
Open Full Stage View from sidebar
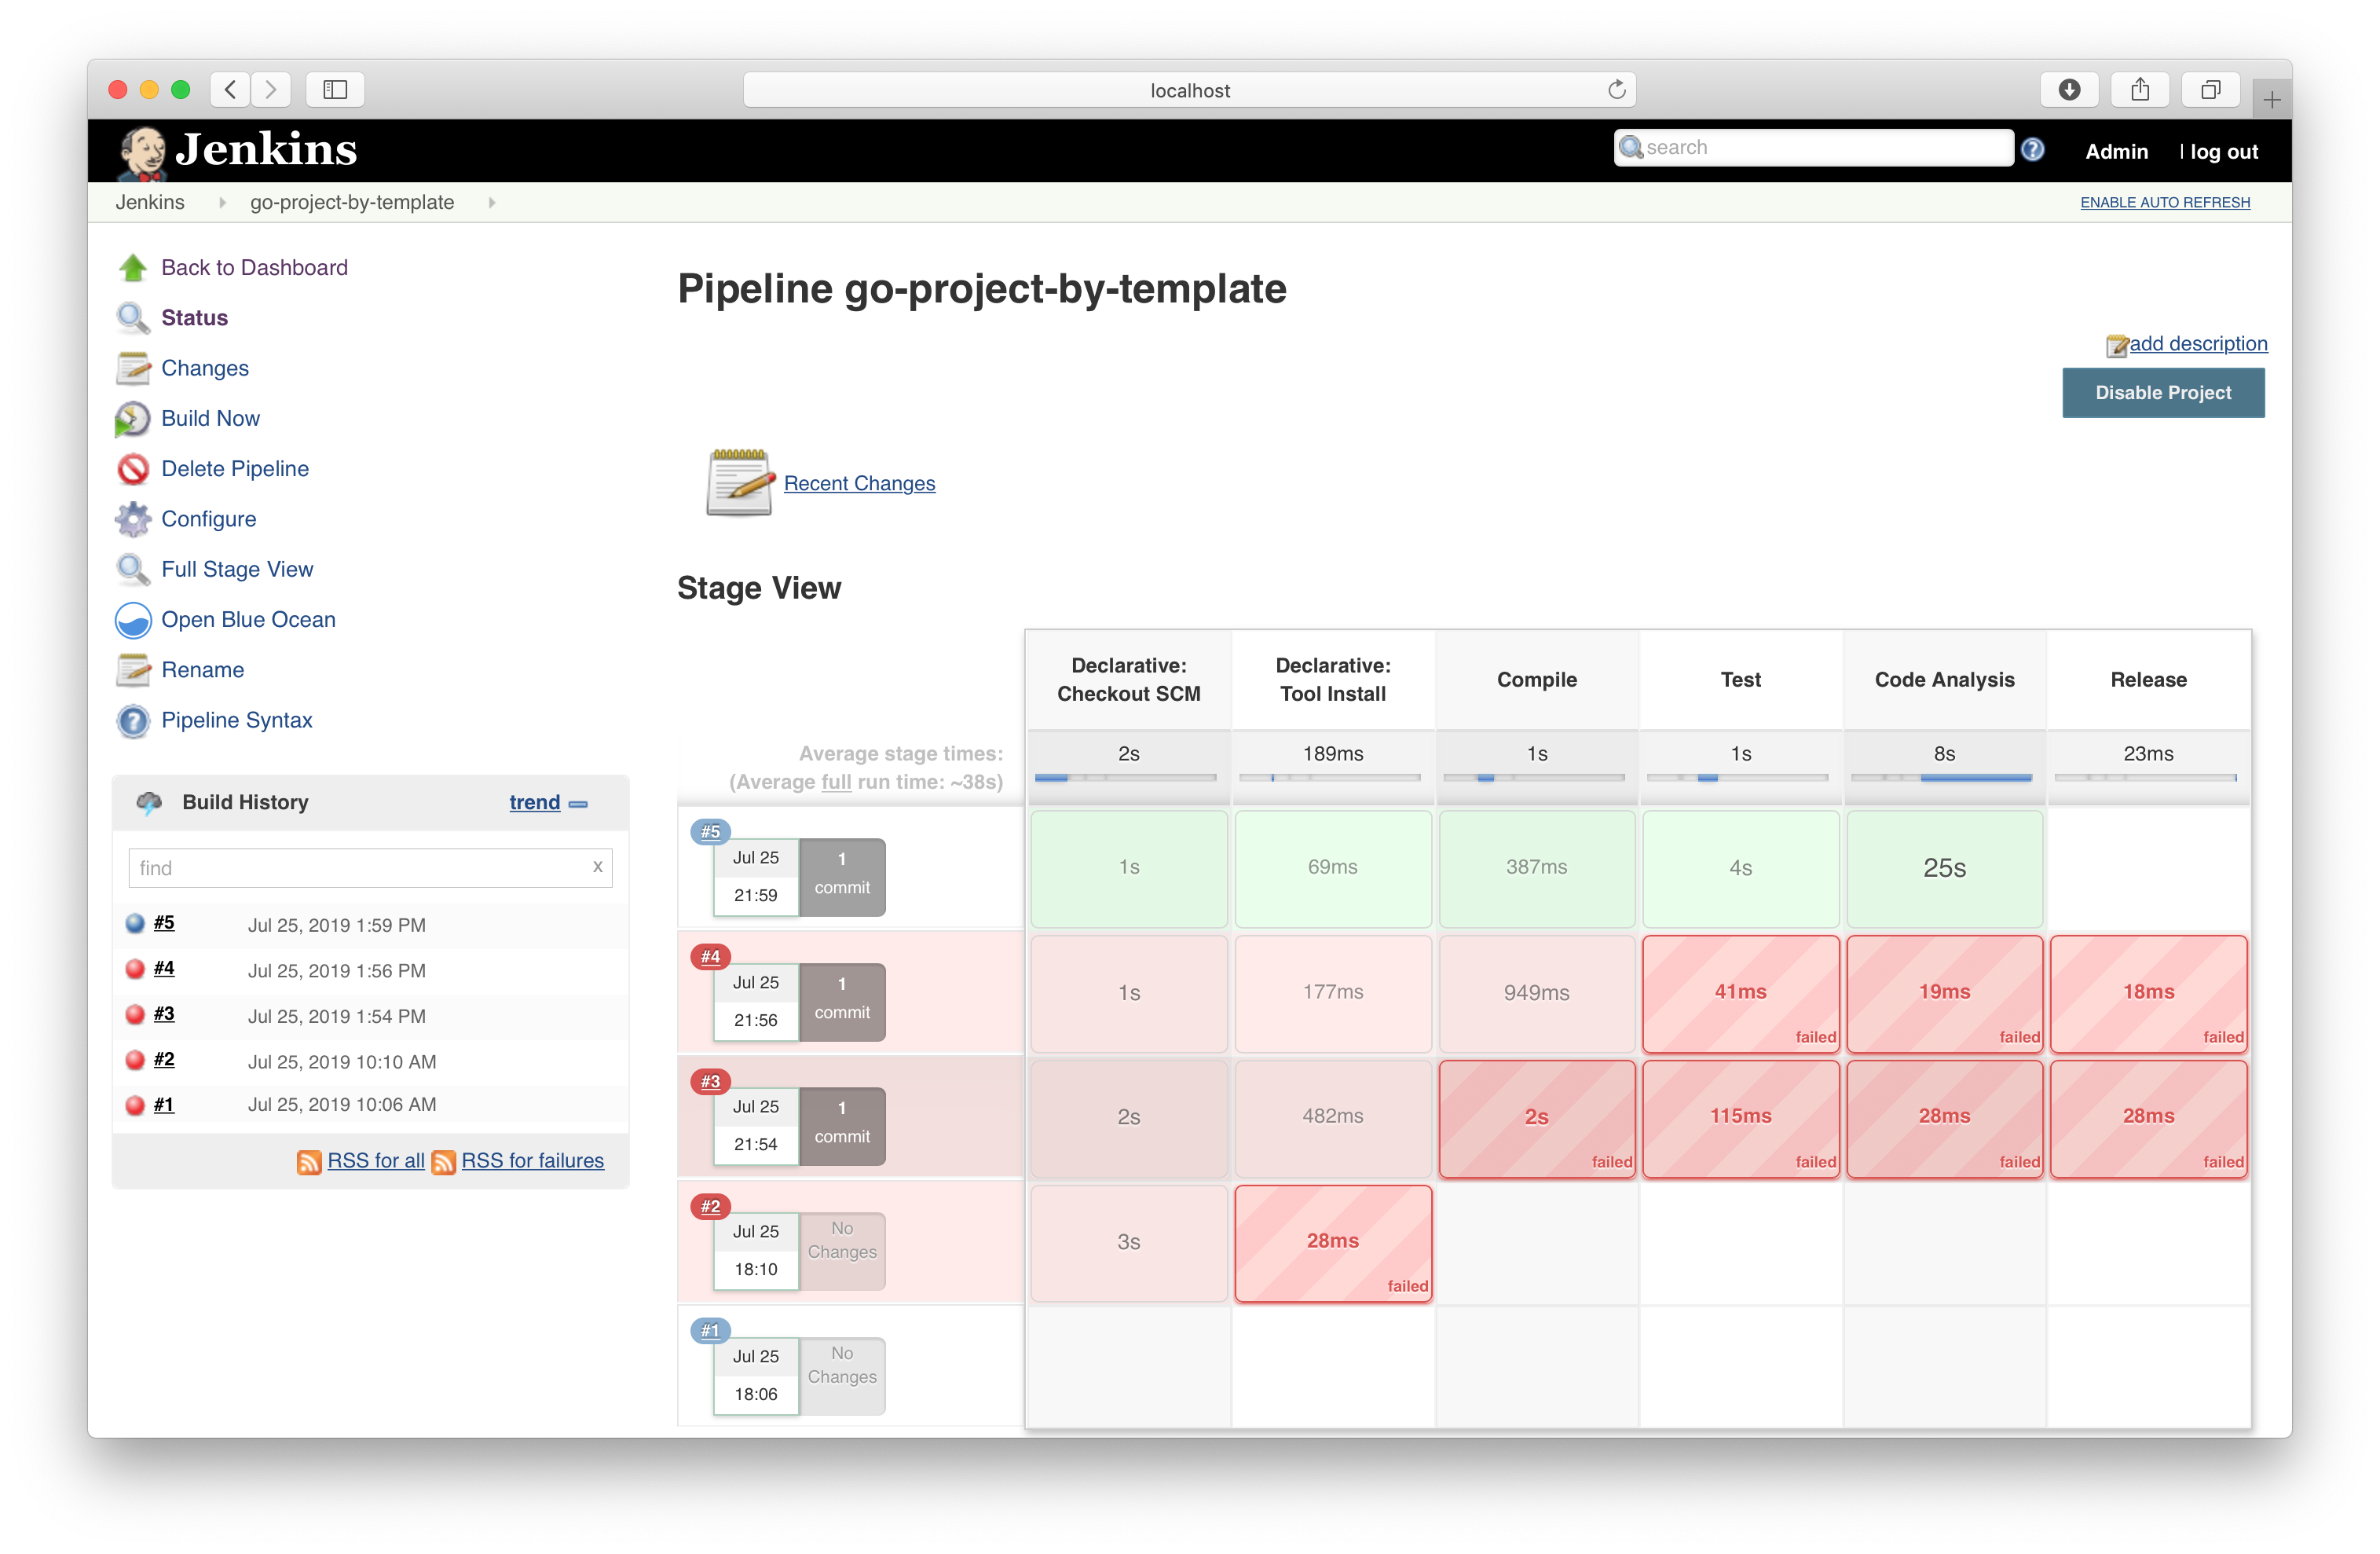(x=237, y=569)
